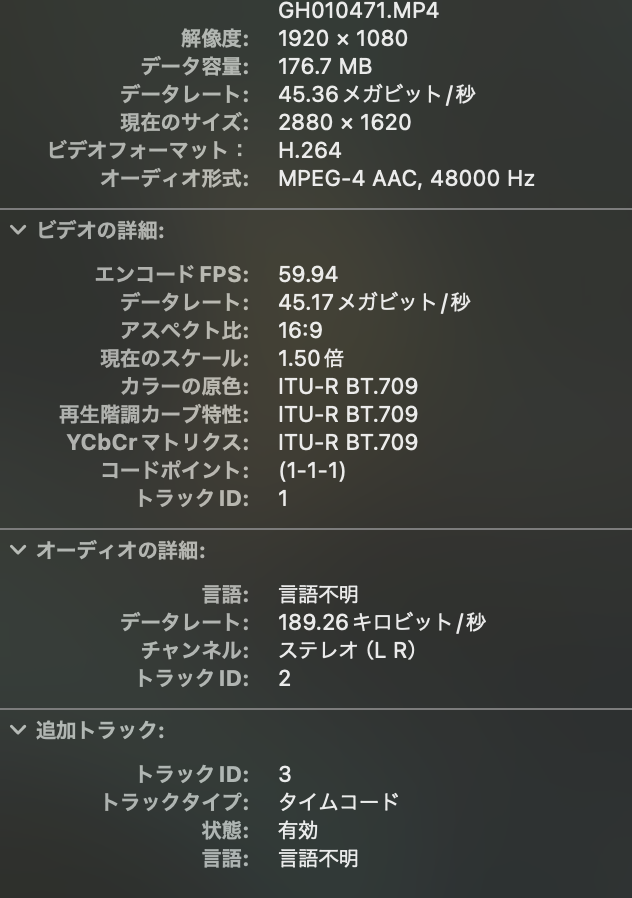Select the 1920 × 1080 resolution value
This screenshot has height=898, width=632.
point(342,39)
